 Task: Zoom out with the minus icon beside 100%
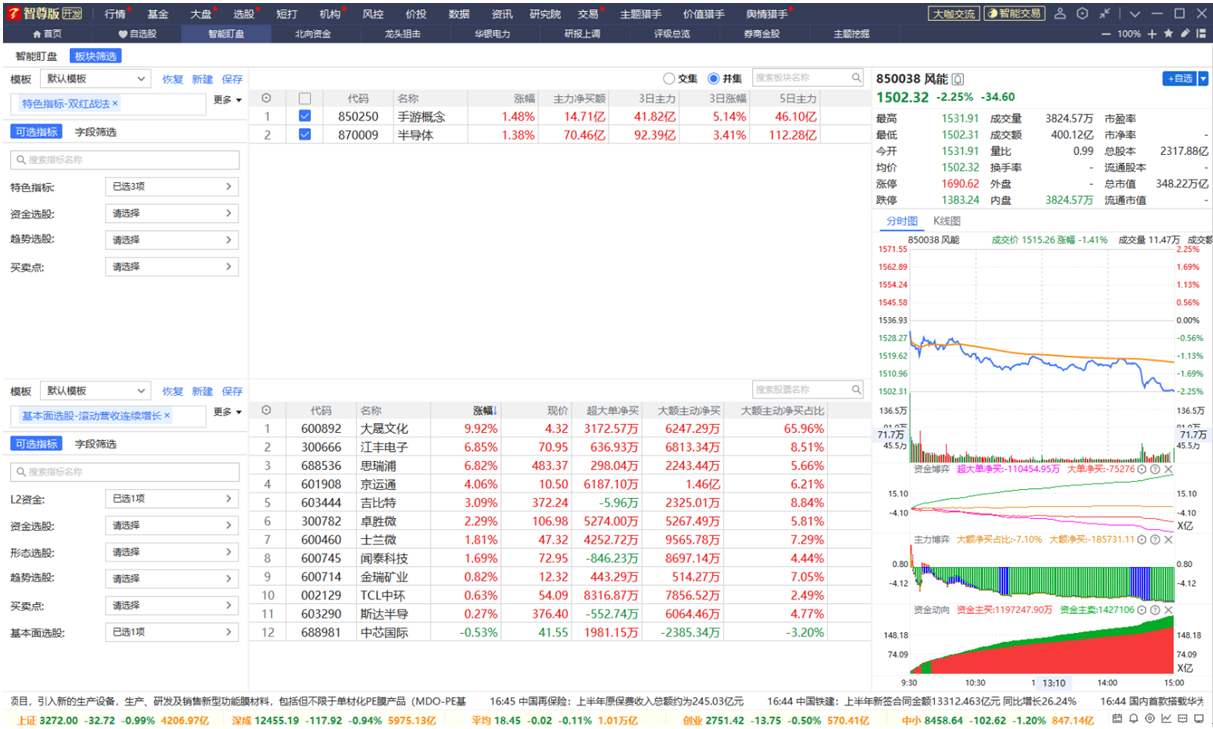pyautogui.click(x=1106, y=34)
